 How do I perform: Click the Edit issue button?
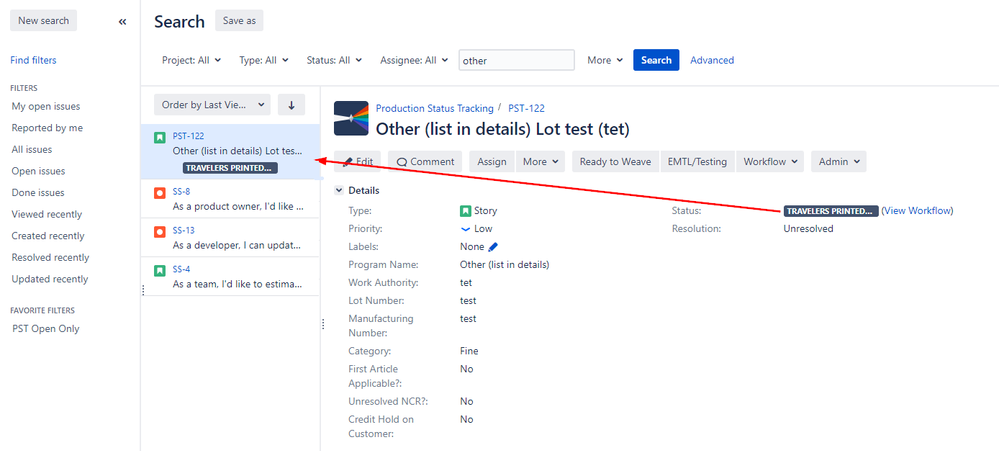[x=357, y=162]
